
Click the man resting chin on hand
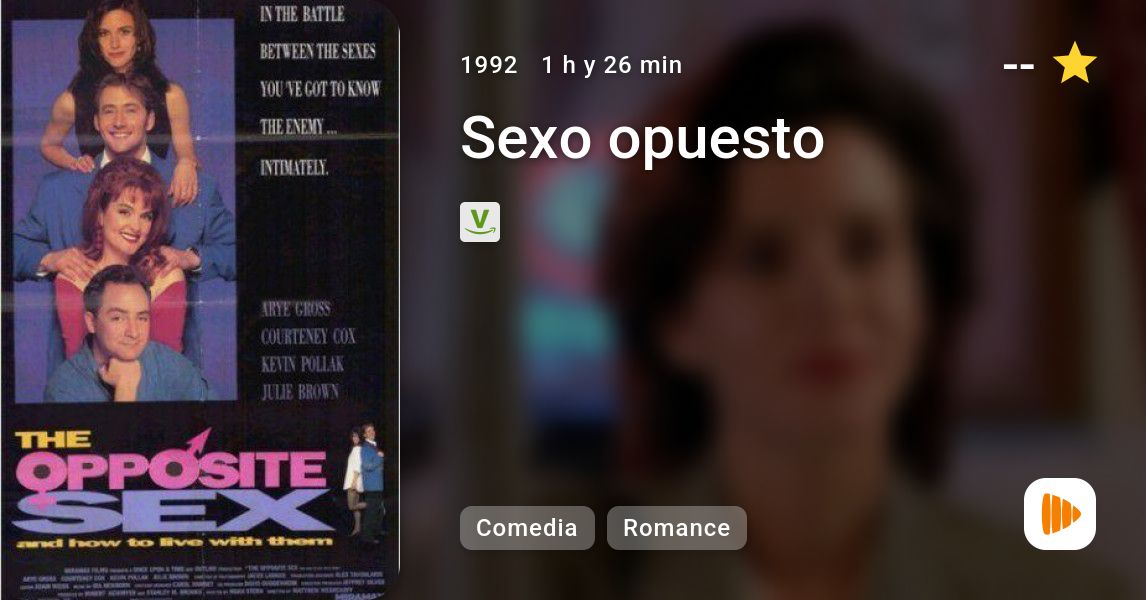click(x=119, y=336)
